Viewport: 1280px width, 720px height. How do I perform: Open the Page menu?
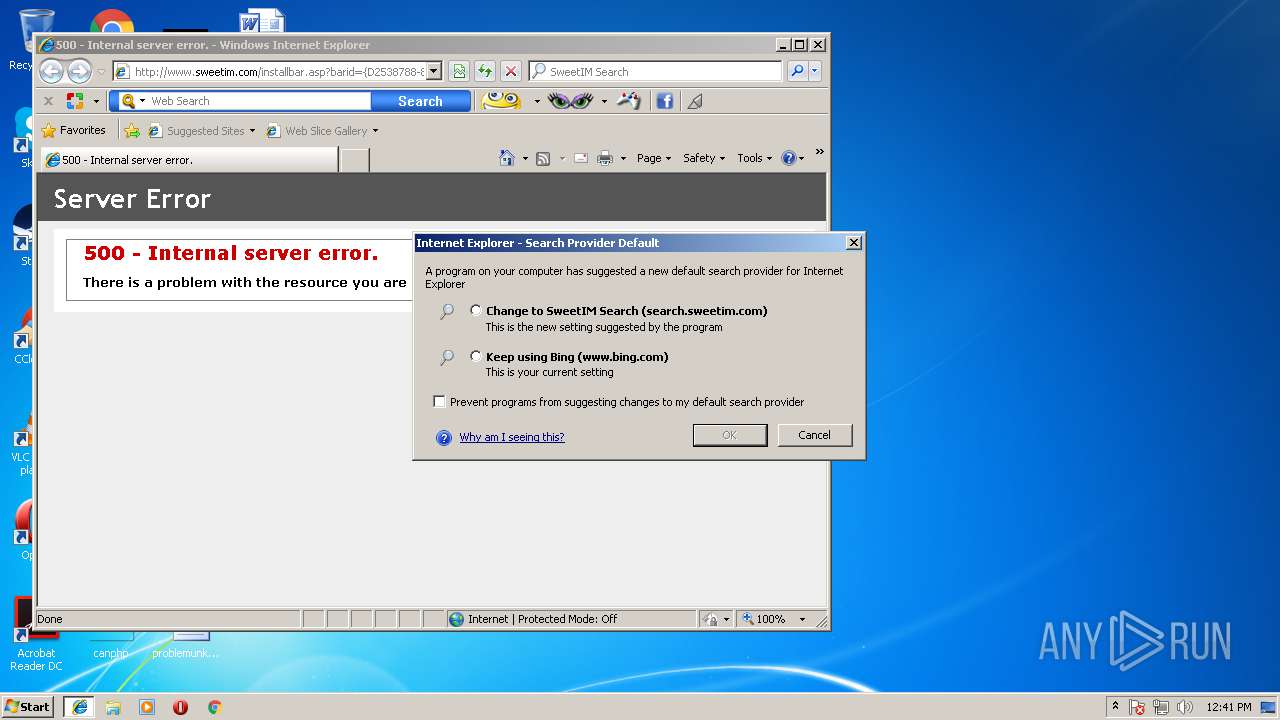pos(654,158)
